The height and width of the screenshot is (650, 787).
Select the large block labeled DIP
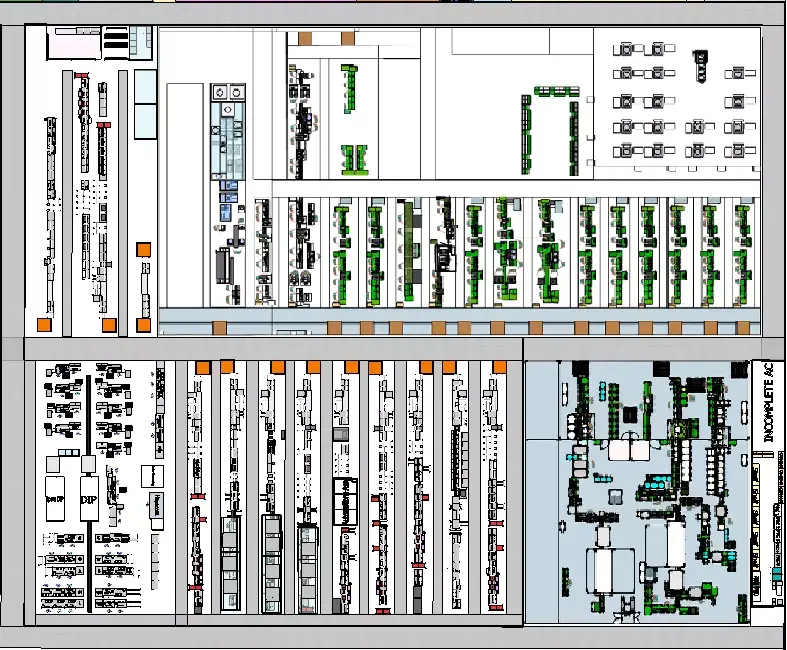(x=89, y=499)
